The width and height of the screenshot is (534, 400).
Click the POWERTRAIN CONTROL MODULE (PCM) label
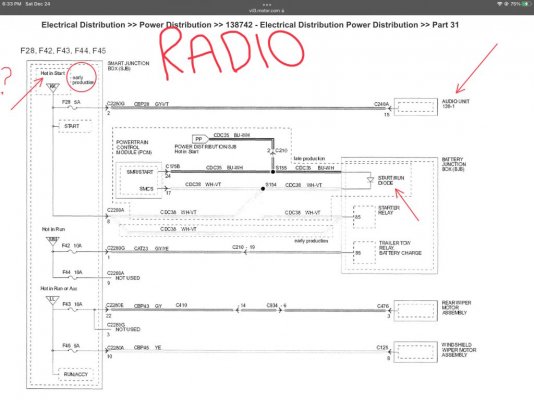point(134,147)
